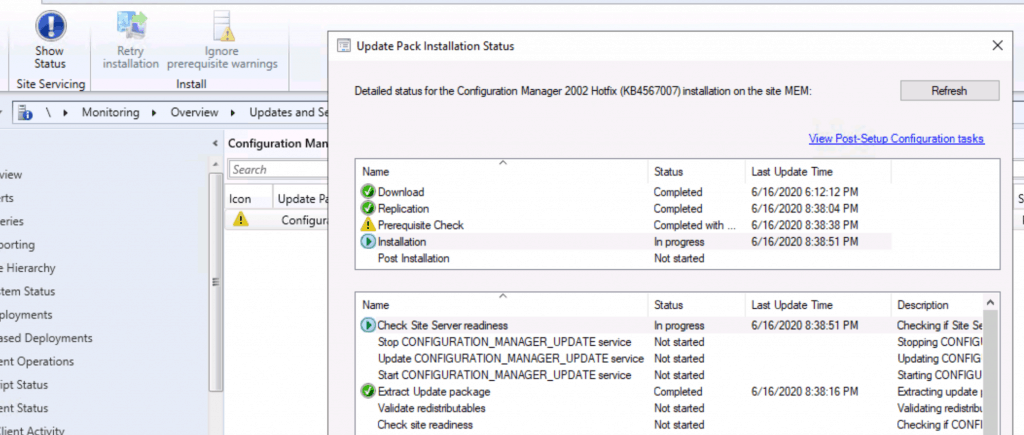Sort top list by Name column header
The width and height of the screenshot is (1024, 435).
[502, 172]
